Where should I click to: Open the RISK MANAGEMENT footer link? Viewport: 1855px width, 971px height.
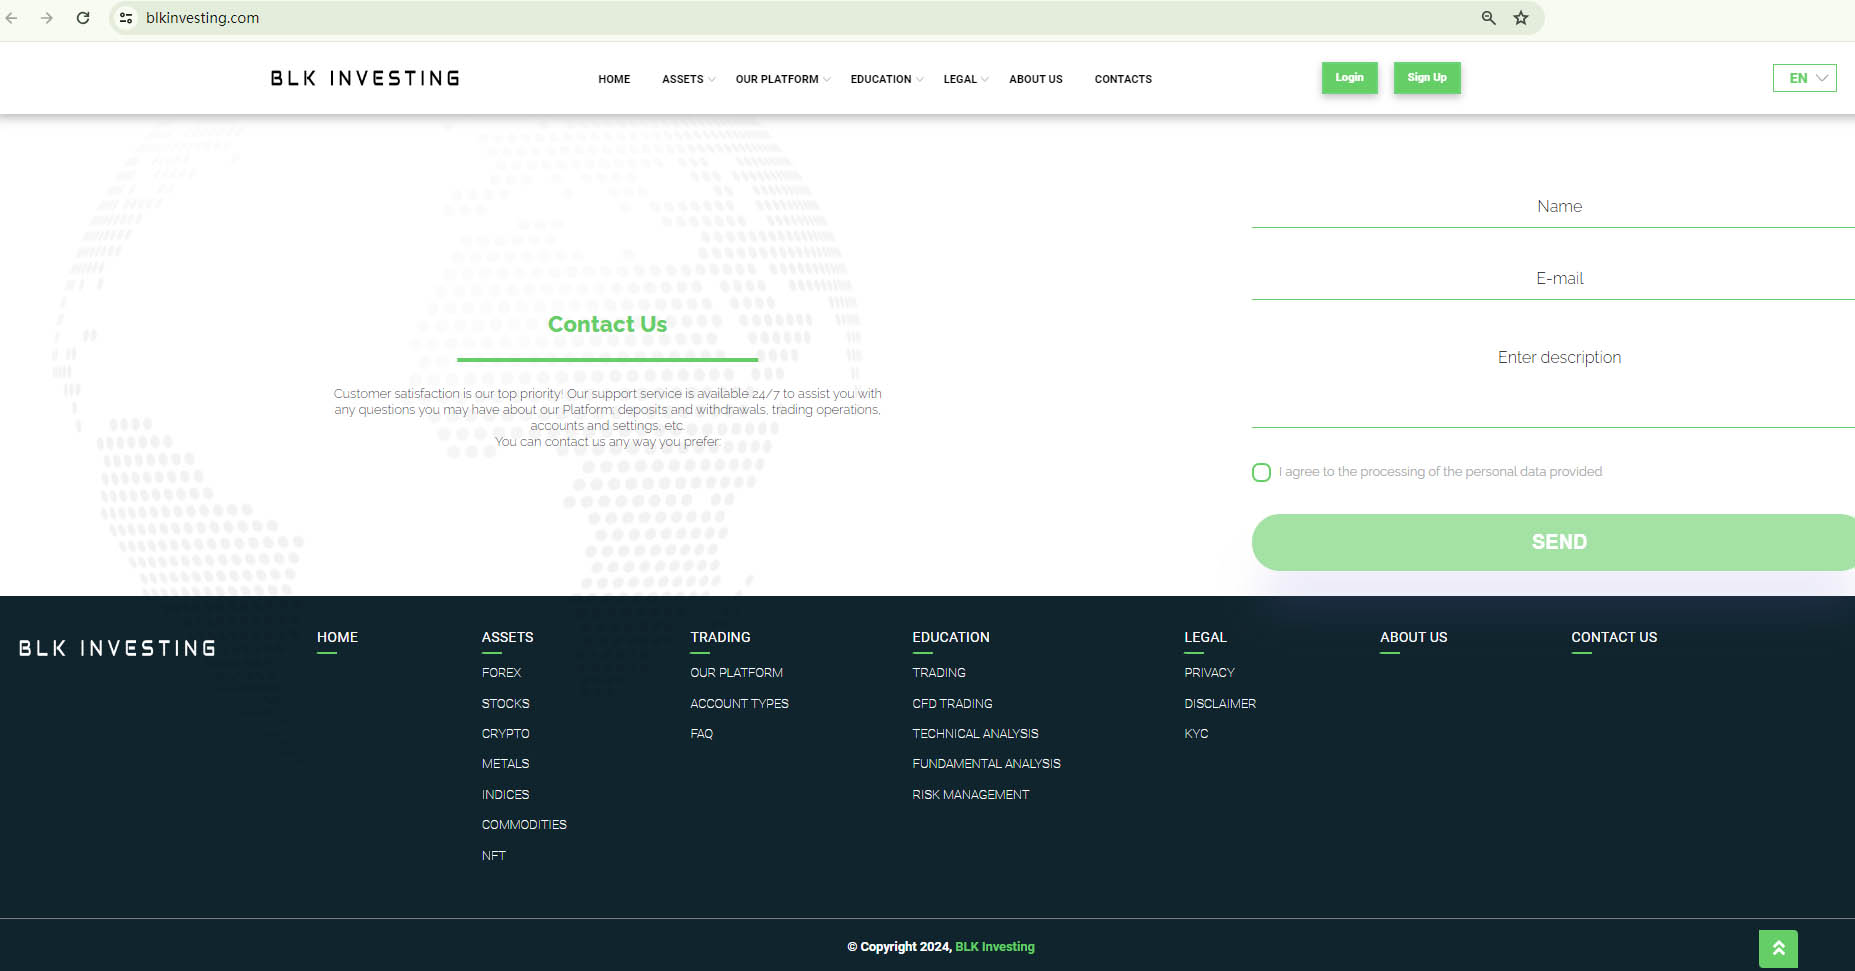pos(970,795)
